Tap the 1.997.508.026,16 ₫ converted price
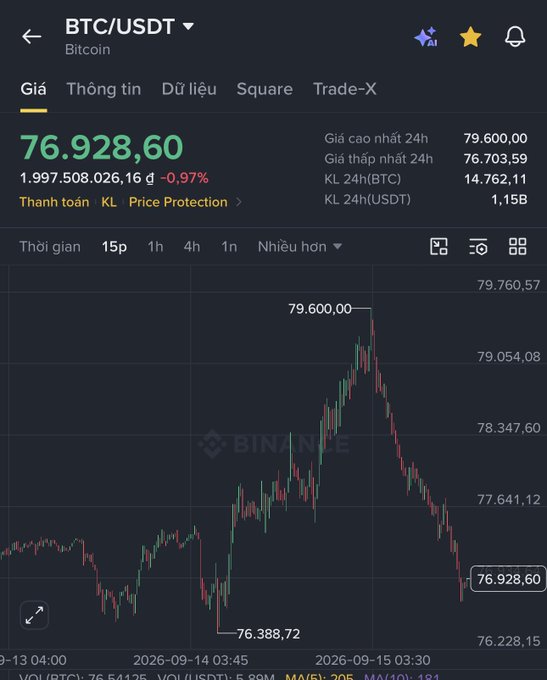The width and height of the screenshot is (547, 680). pyautogui.click(x=87, y=178)
